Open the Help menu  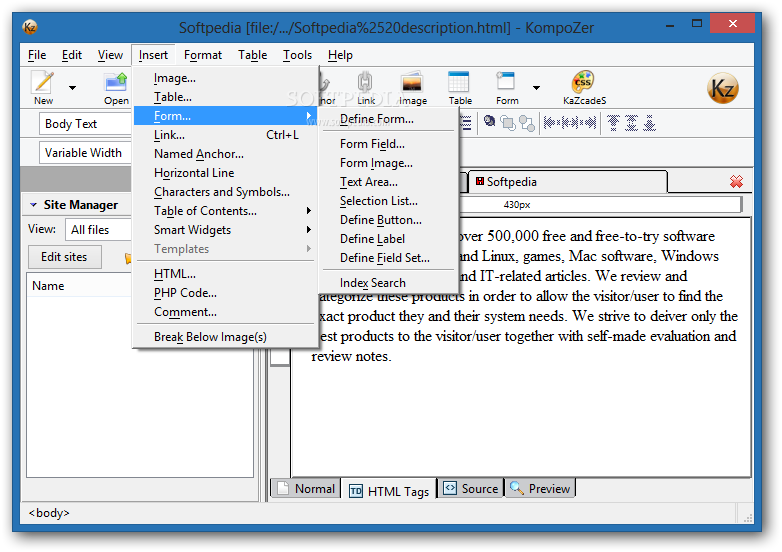340,55
